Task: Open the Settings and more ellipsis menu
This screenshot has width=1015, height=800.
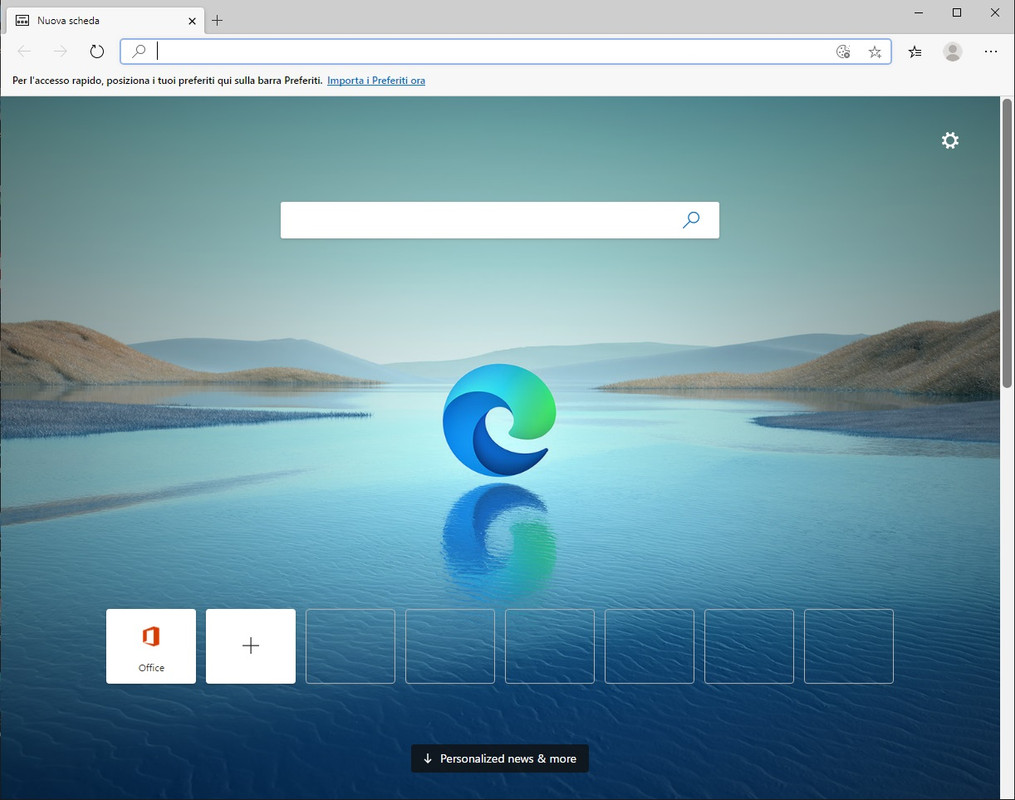Action: [990, 52]
